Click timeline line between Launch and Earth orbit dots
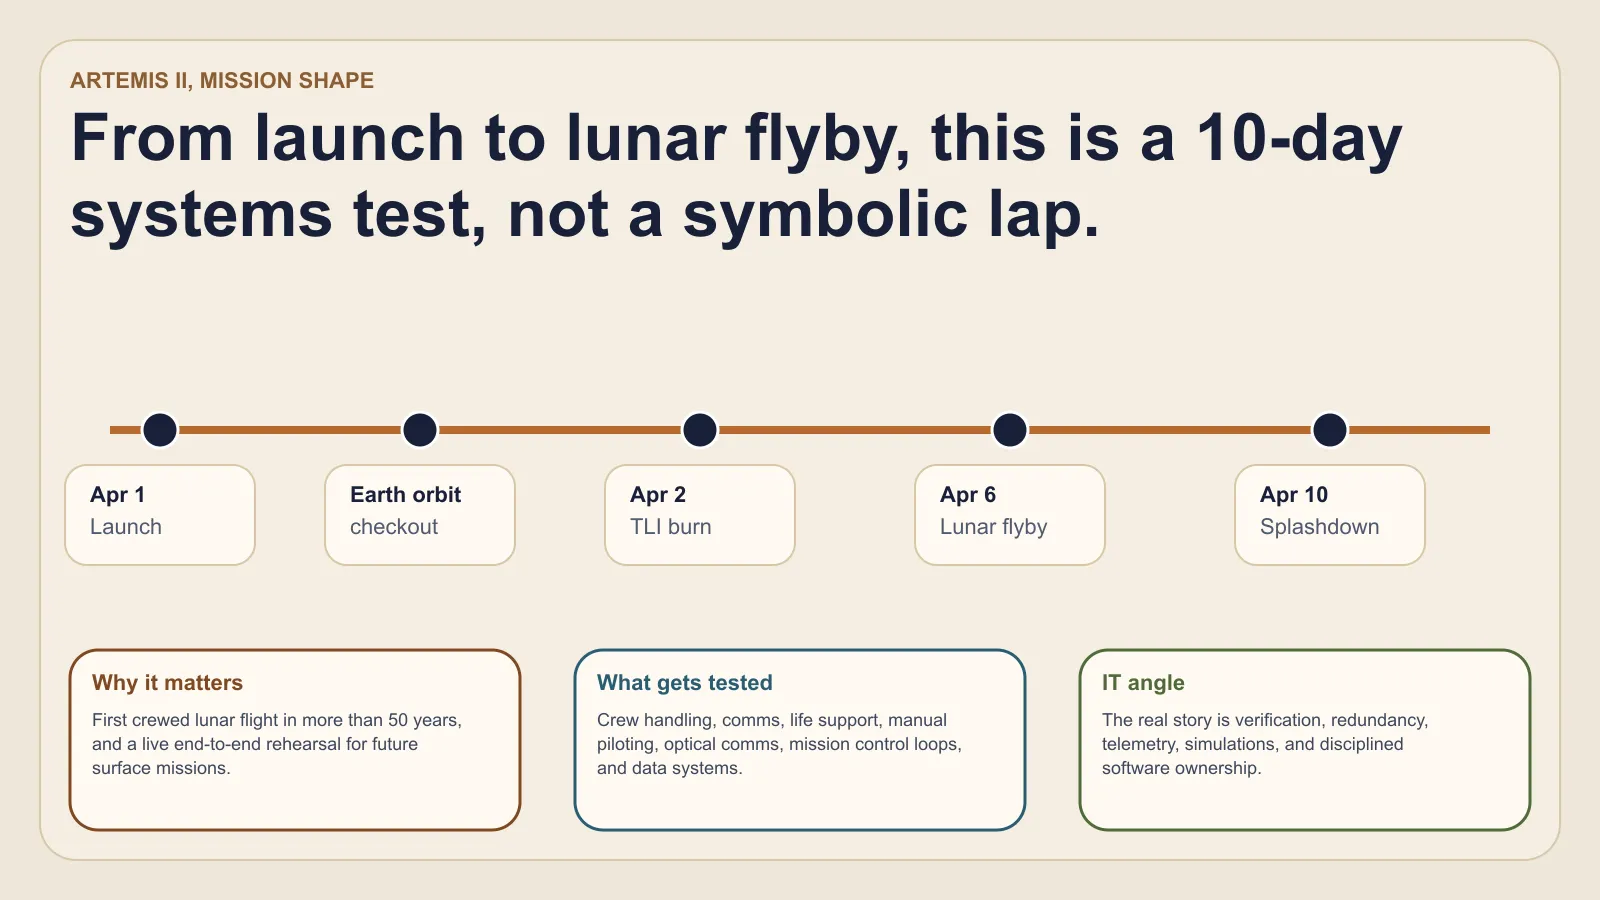 click(x=290, y=430)
